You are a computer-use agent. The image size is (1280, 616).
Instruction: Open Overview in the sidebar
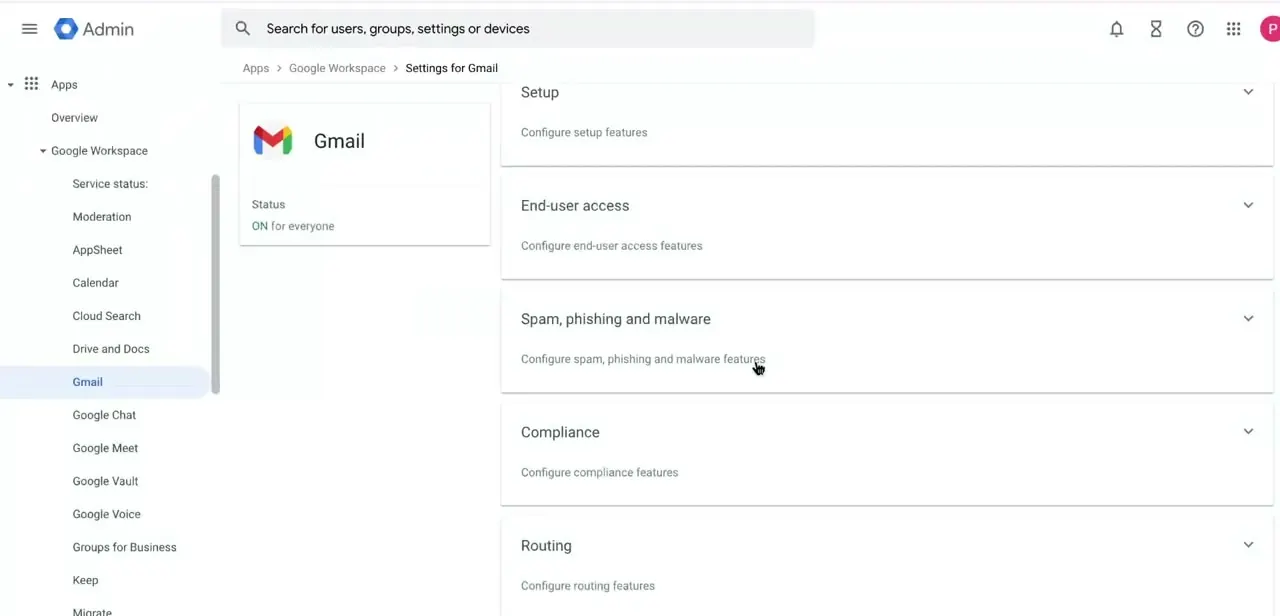[74, 118]
